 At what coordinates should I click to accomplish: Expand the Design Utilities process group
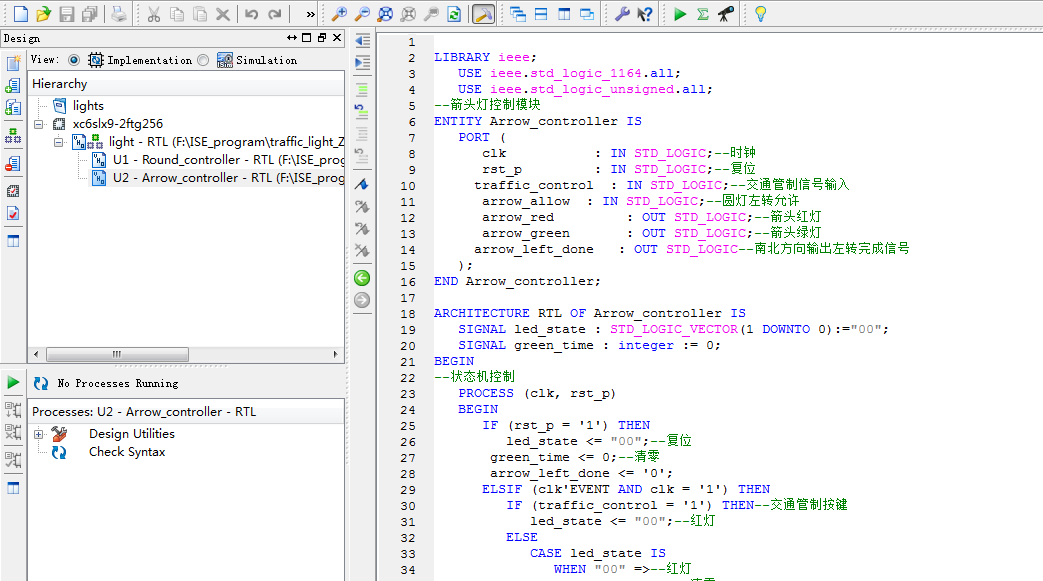click(39, 434)
